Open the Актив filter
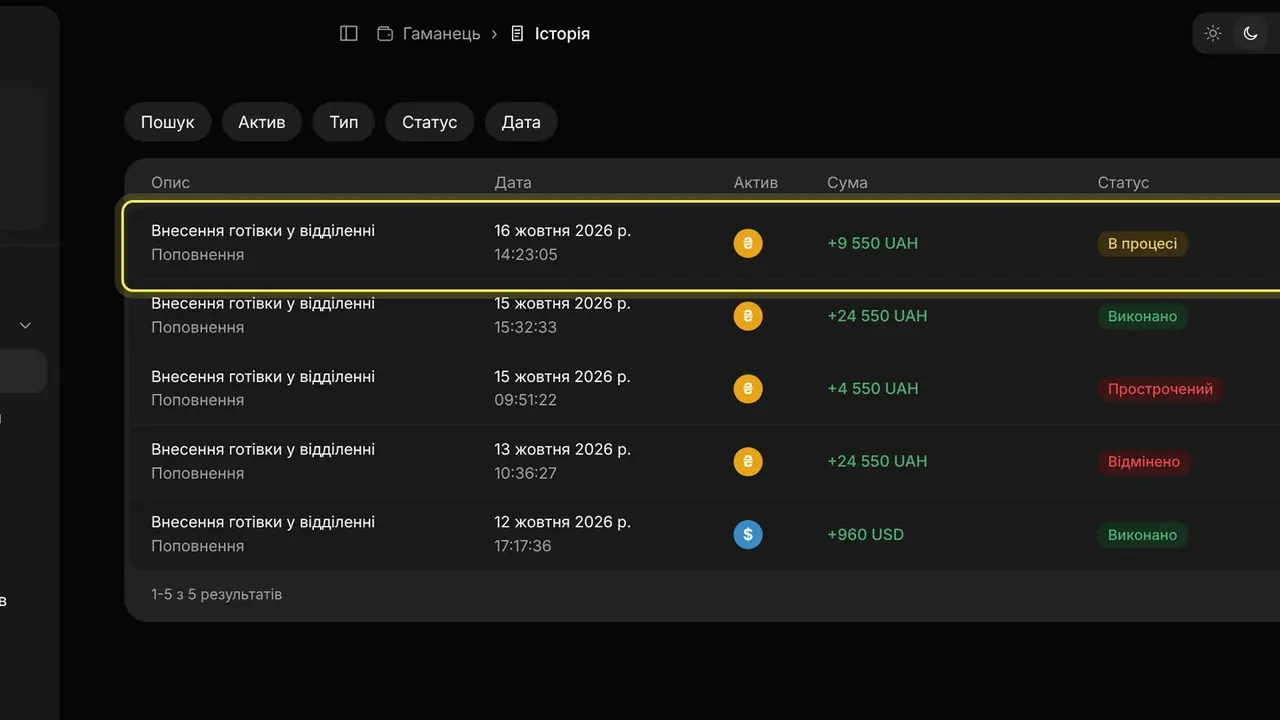The image size is (1280, 720). pyautogui.click(x=262, y=122)
